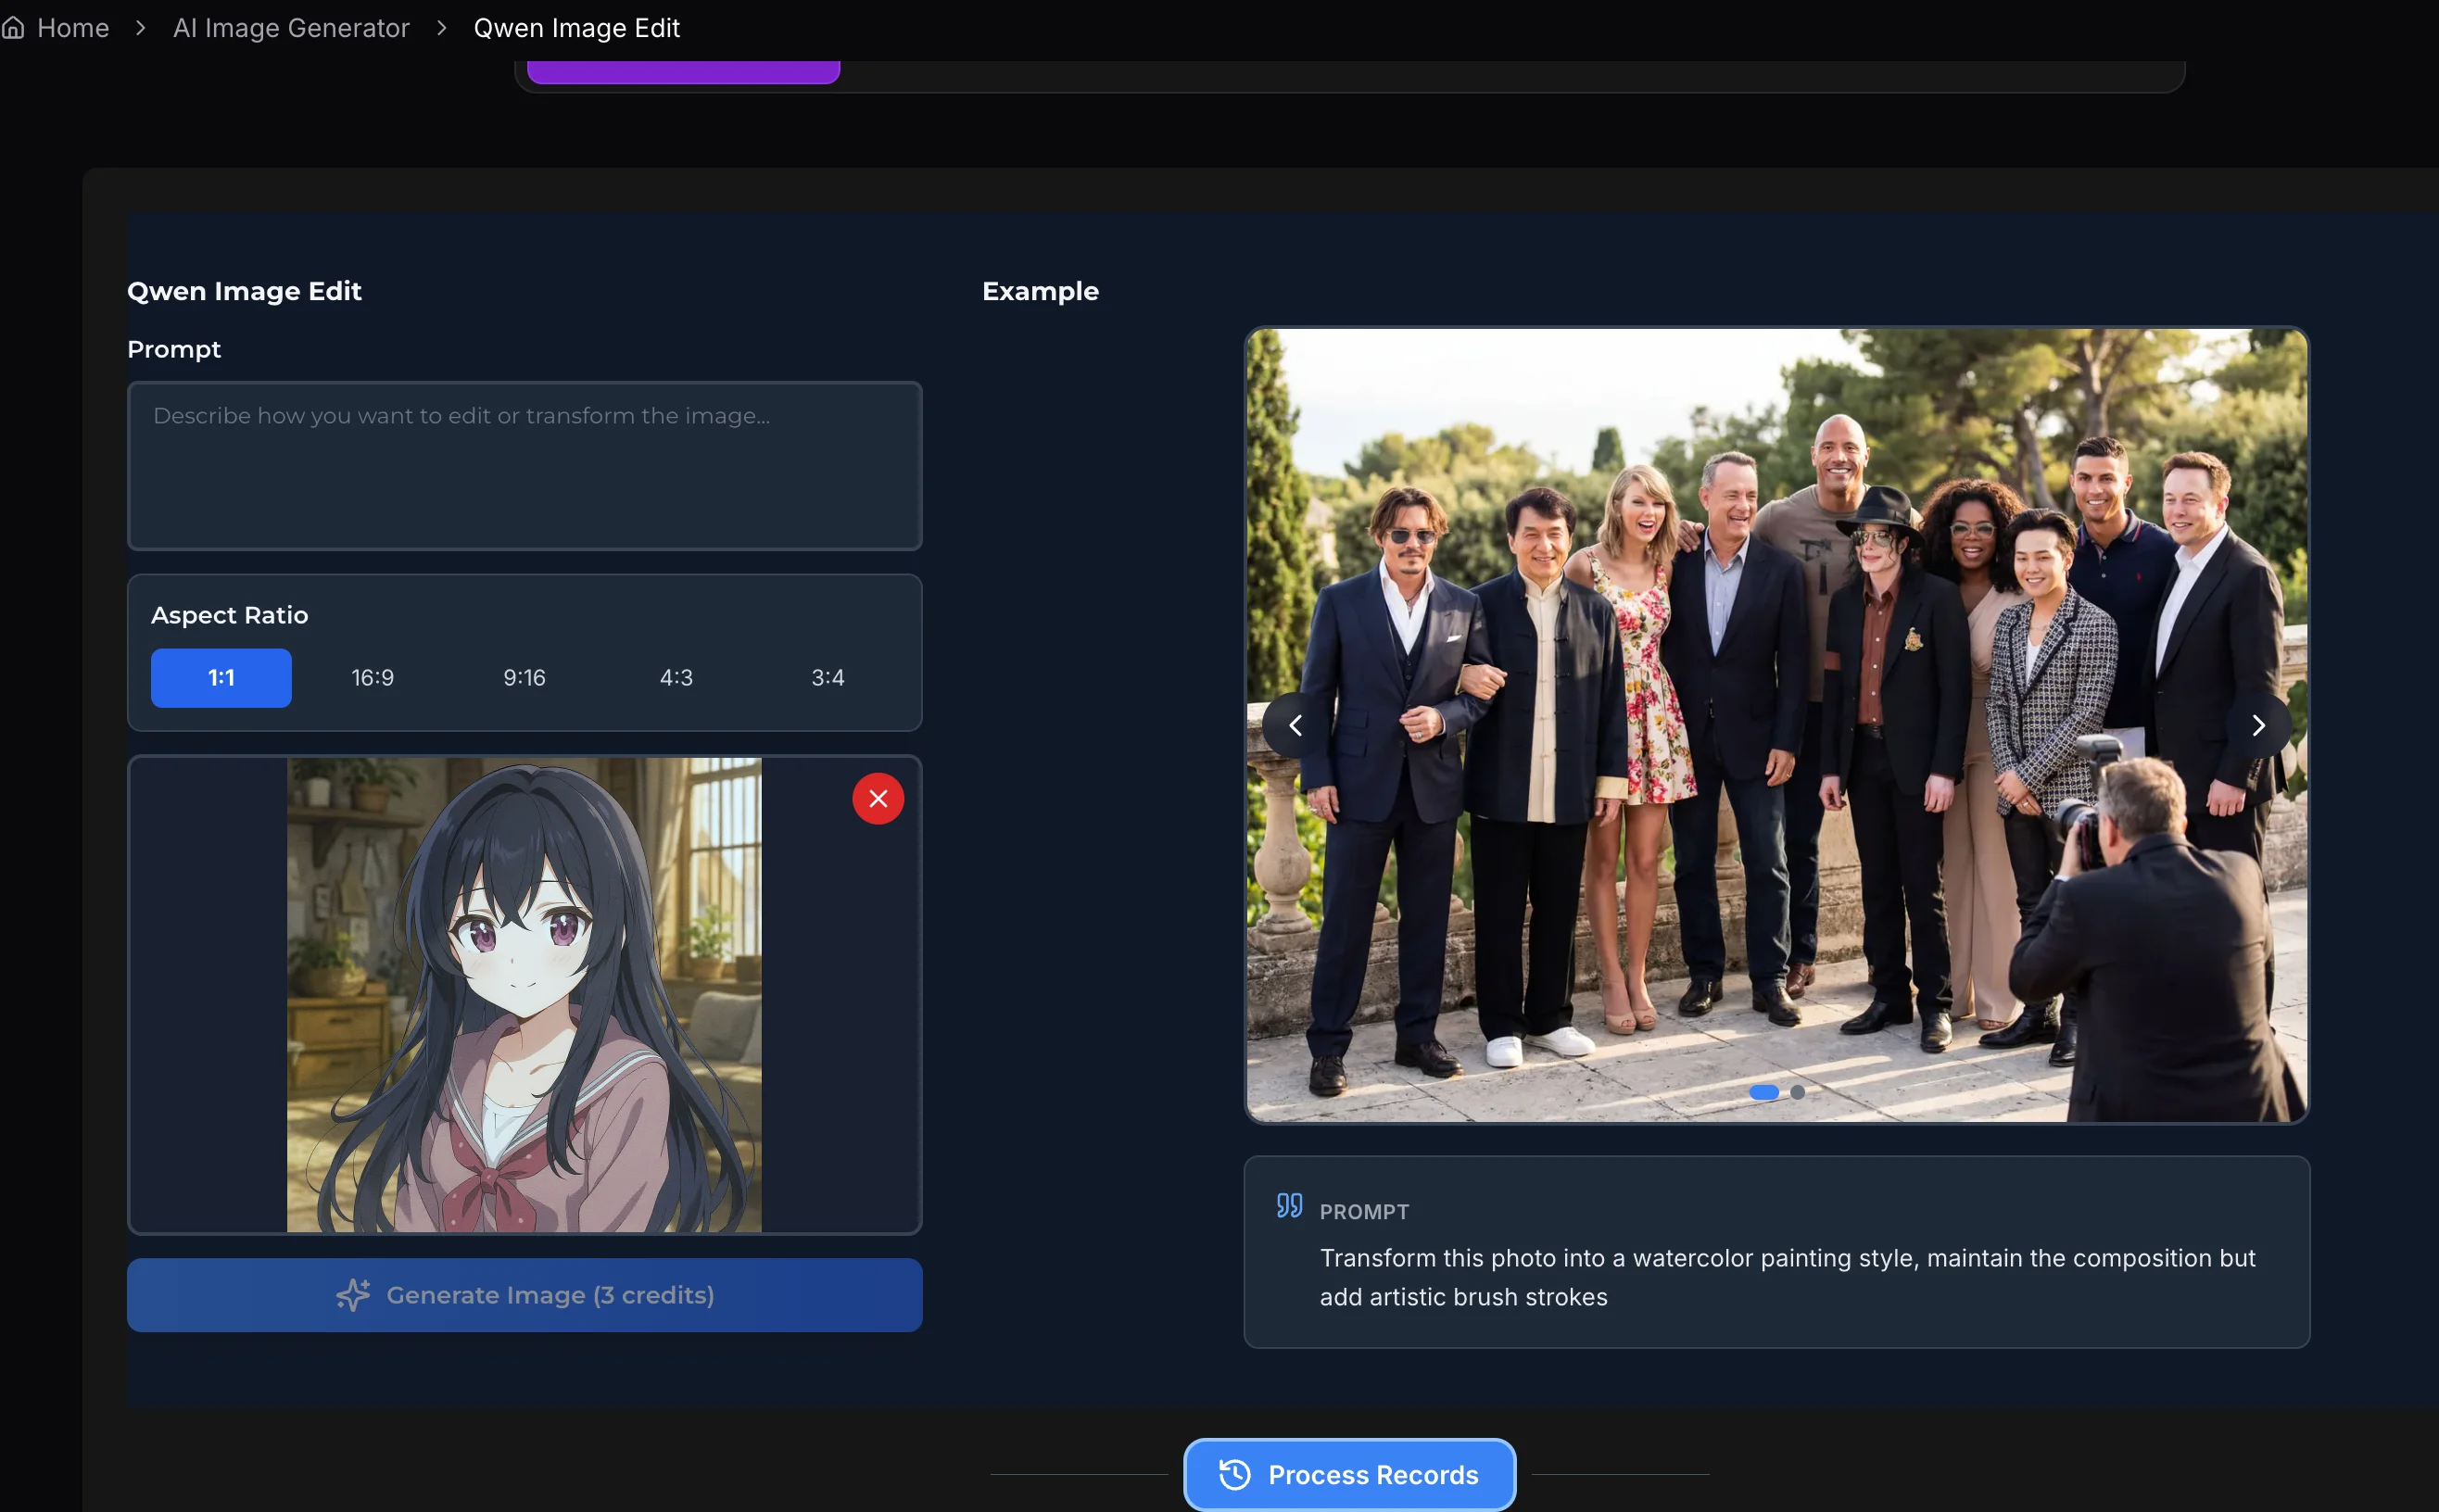The height and width of the screenshot is (1512, 2439).
Task: Select the 4:3 aspect ratio
Action: (676, 677)
